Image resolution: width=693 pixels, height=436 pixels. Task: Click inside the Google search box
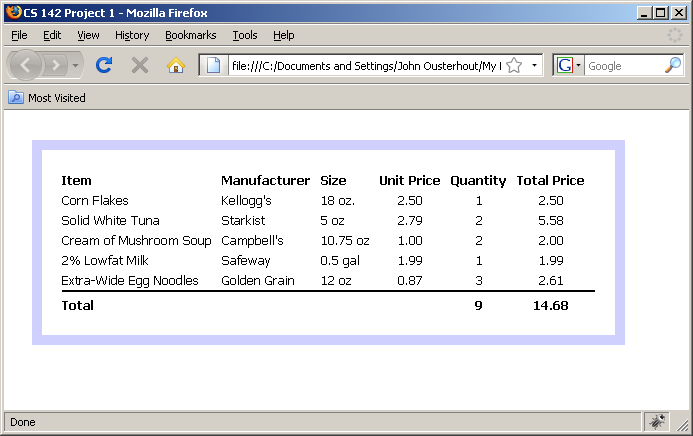[x=624, y=66]
